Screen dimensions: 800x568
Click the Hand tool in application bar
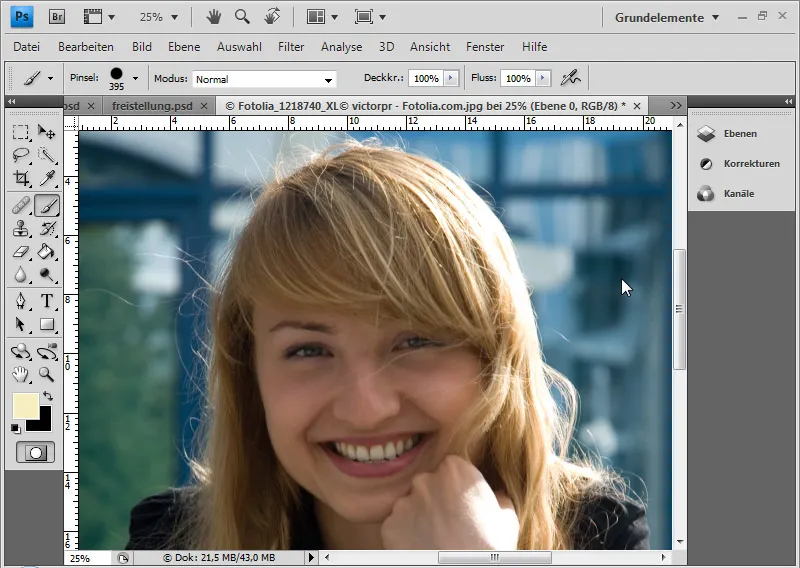[x=214, y=17]
